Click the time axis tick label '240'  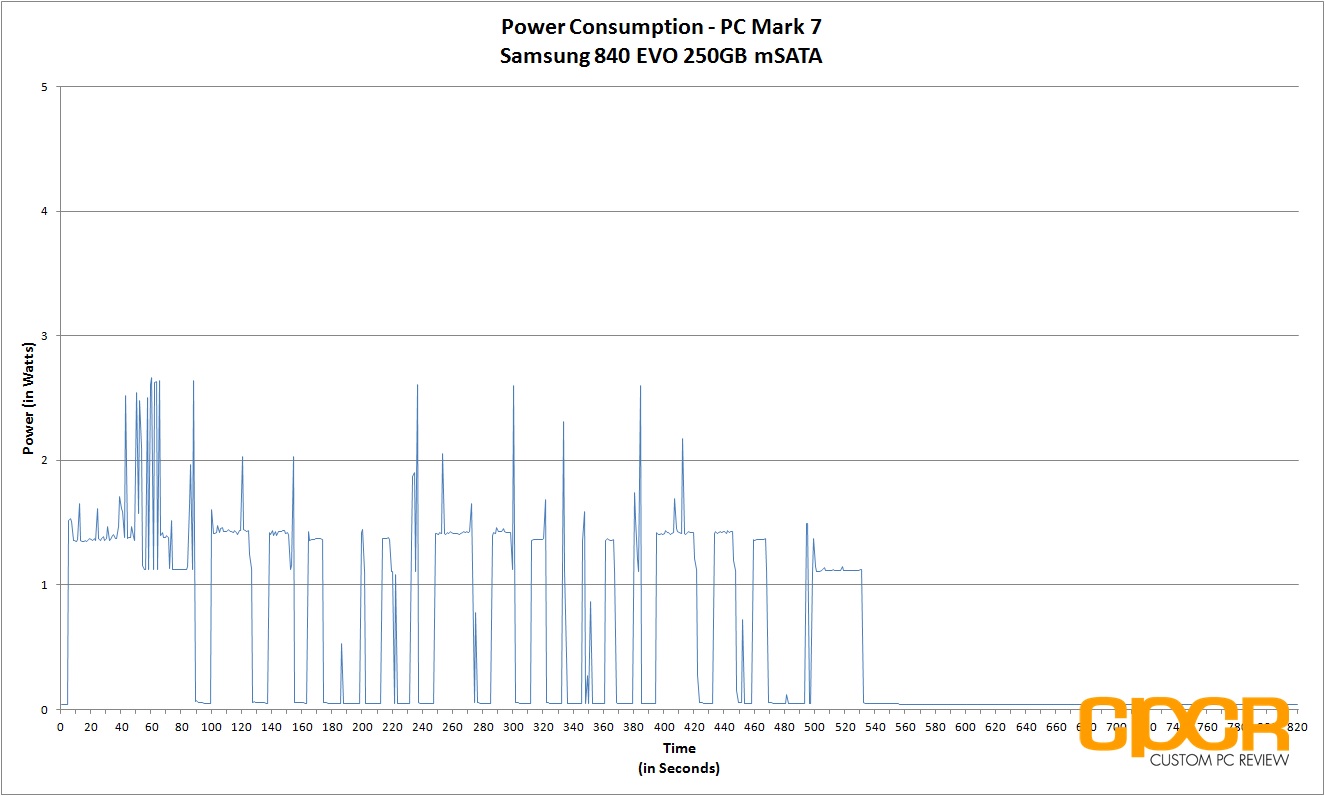(x=422, y=727)
